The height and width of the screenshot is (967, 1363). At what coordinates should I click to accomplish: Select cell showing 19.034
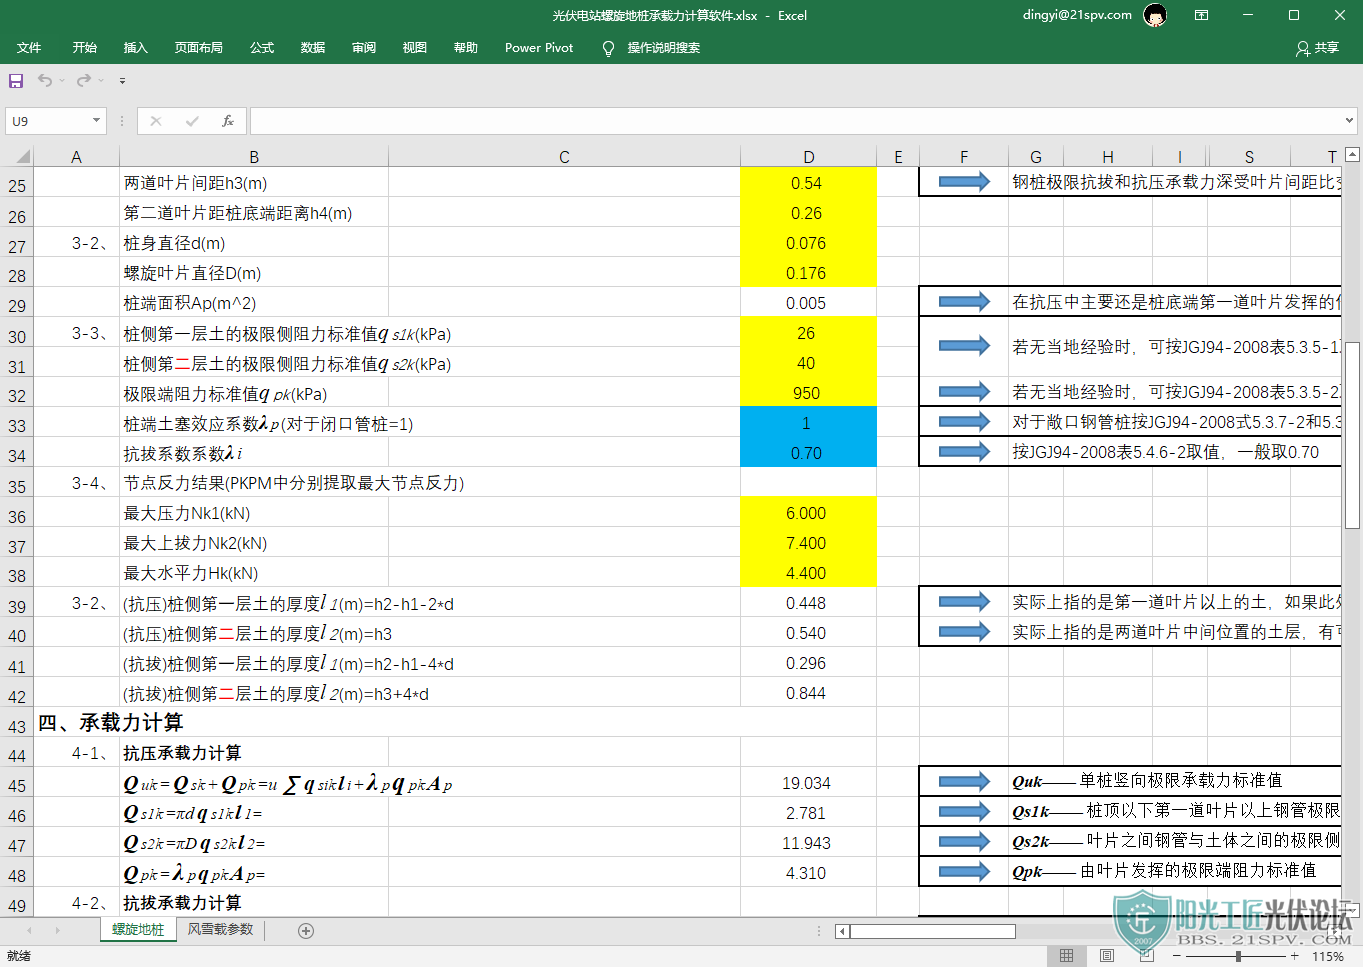(808, 783)
